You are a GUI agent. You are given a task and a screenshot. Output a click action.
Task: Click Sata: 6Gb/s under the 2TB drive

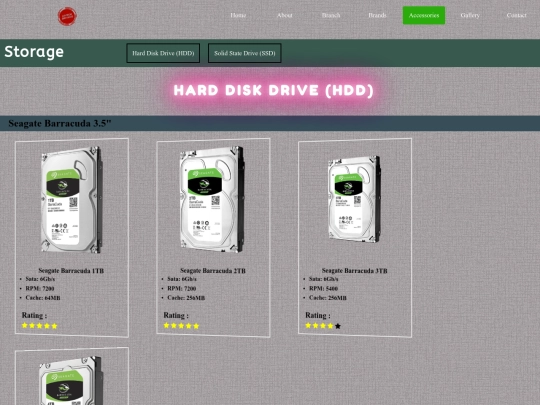tap(182, 279)
